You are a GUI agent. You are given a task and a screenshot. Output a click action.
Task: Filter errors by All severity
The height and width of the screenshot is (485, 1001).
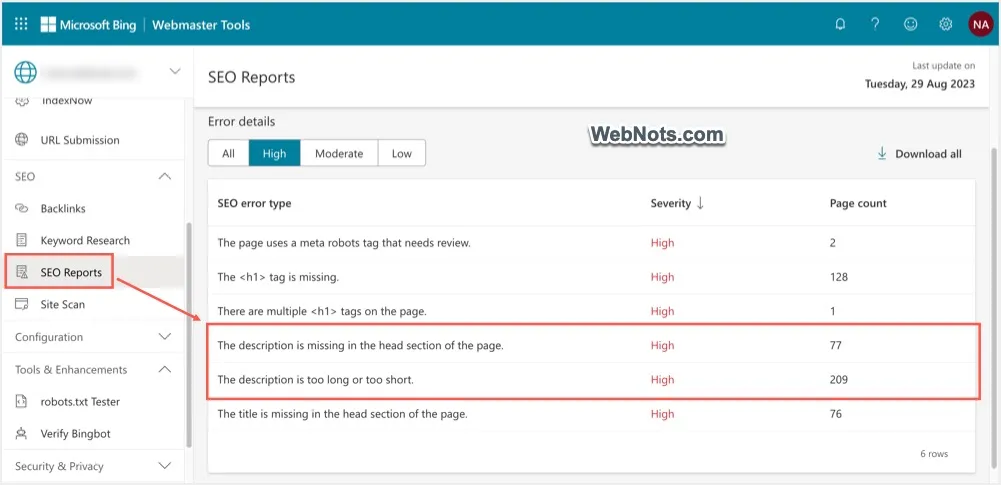(x=228, y=153)
